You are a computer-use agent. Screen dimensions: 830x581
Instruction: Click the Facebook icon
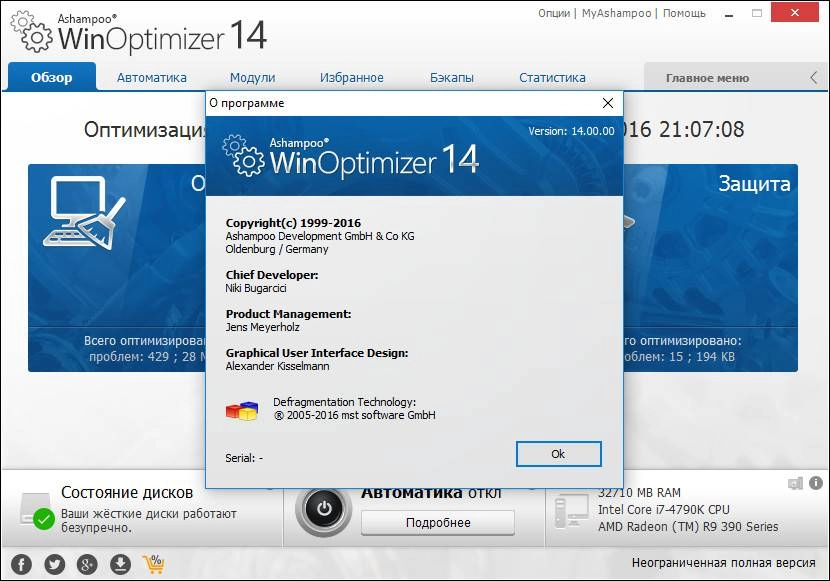point(22,564)
